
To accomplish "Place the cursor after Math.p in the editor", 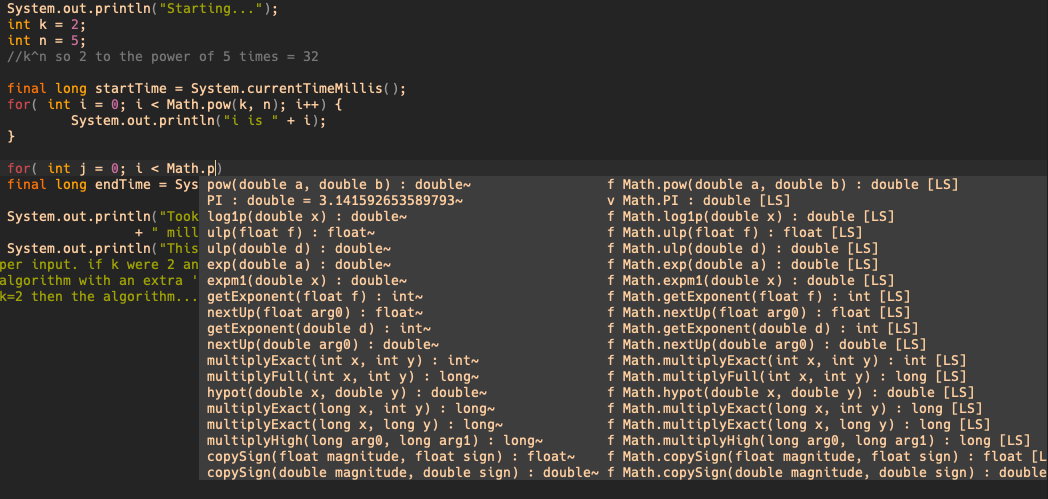I will 222,168.
